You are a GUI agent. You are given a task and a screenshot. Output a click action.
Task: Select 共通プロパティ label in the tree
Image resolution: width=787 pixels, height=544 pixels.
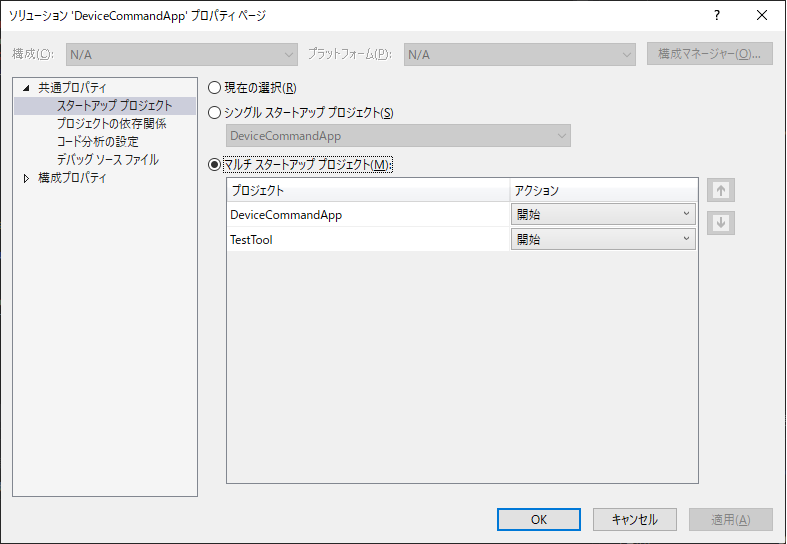click(72, 88)
